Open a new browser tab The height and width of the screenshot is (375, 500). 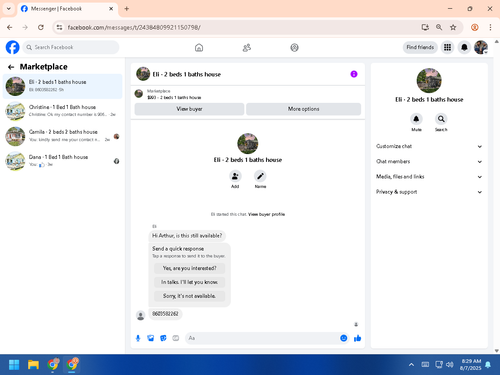point(127,9)
